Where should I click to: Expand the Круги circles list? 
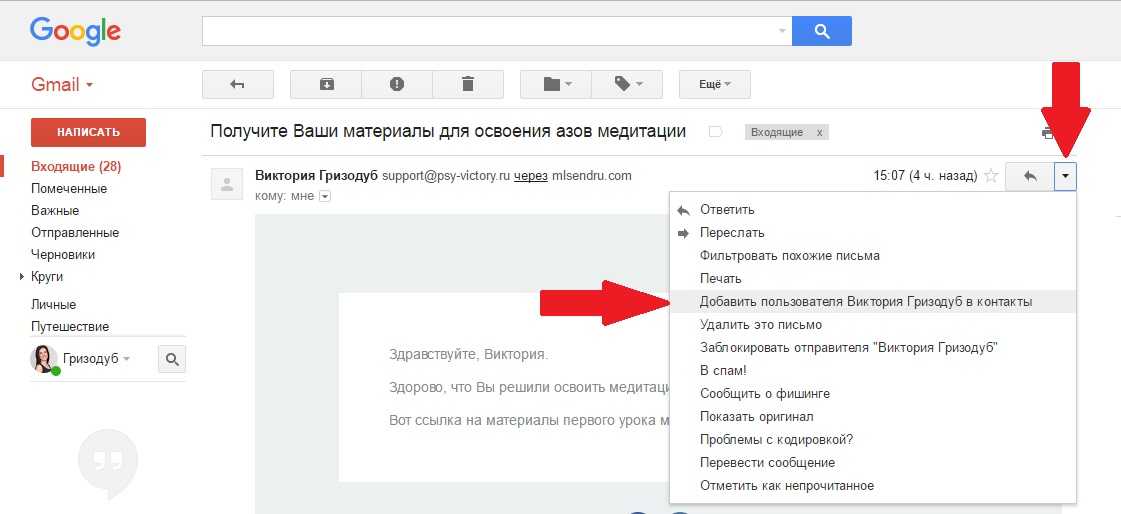(x=22, y=277)
